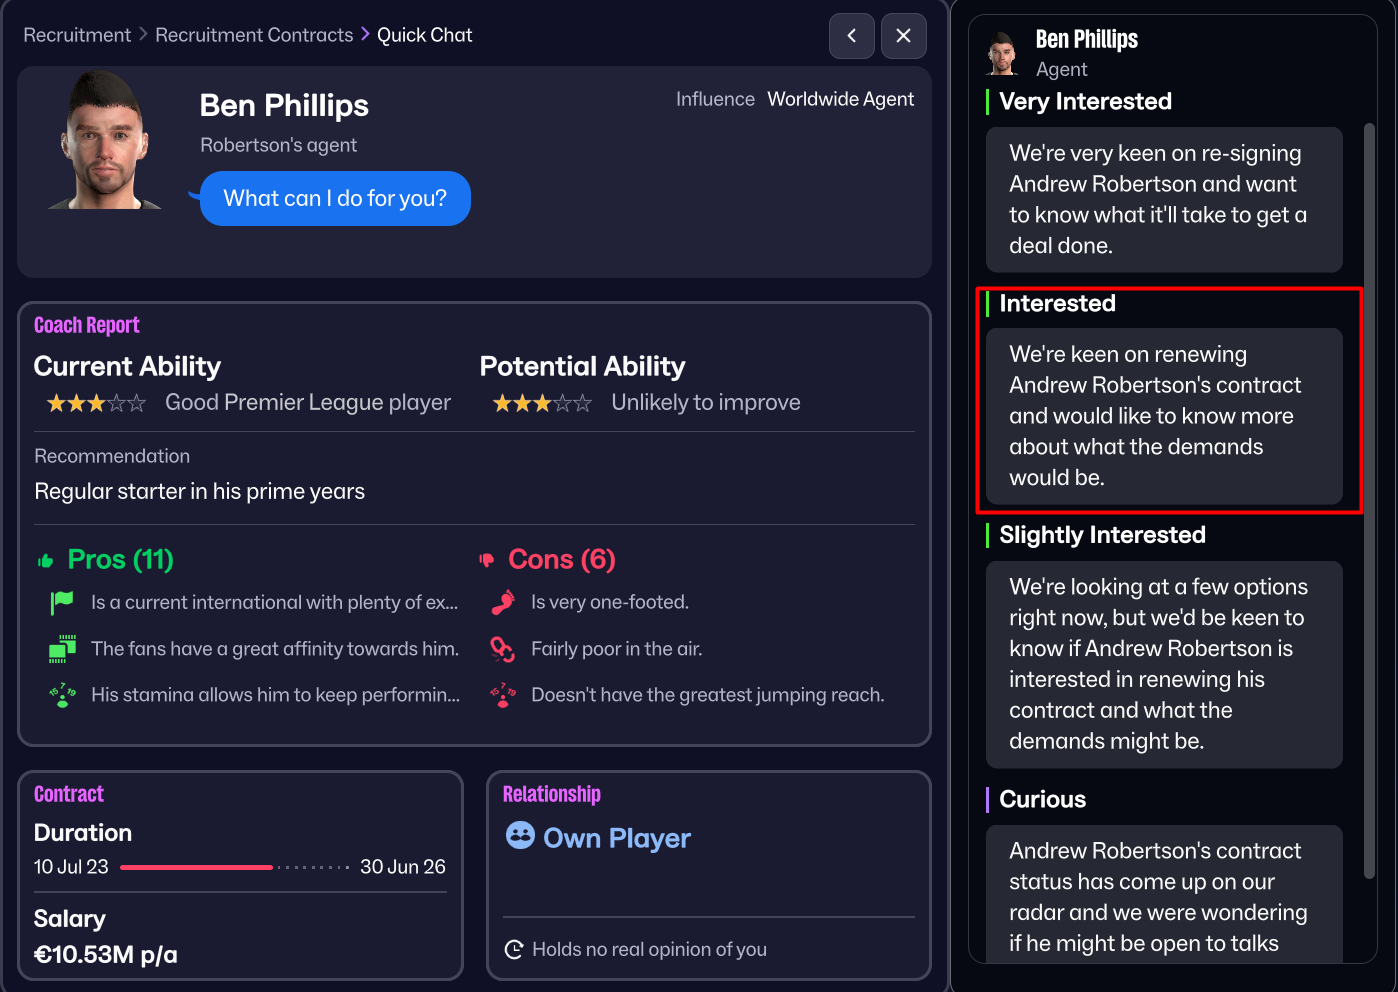Click the opinion refresh icon next to relationship status
The height and width of the screenshot is (992, 1398).
pos(514,949)
